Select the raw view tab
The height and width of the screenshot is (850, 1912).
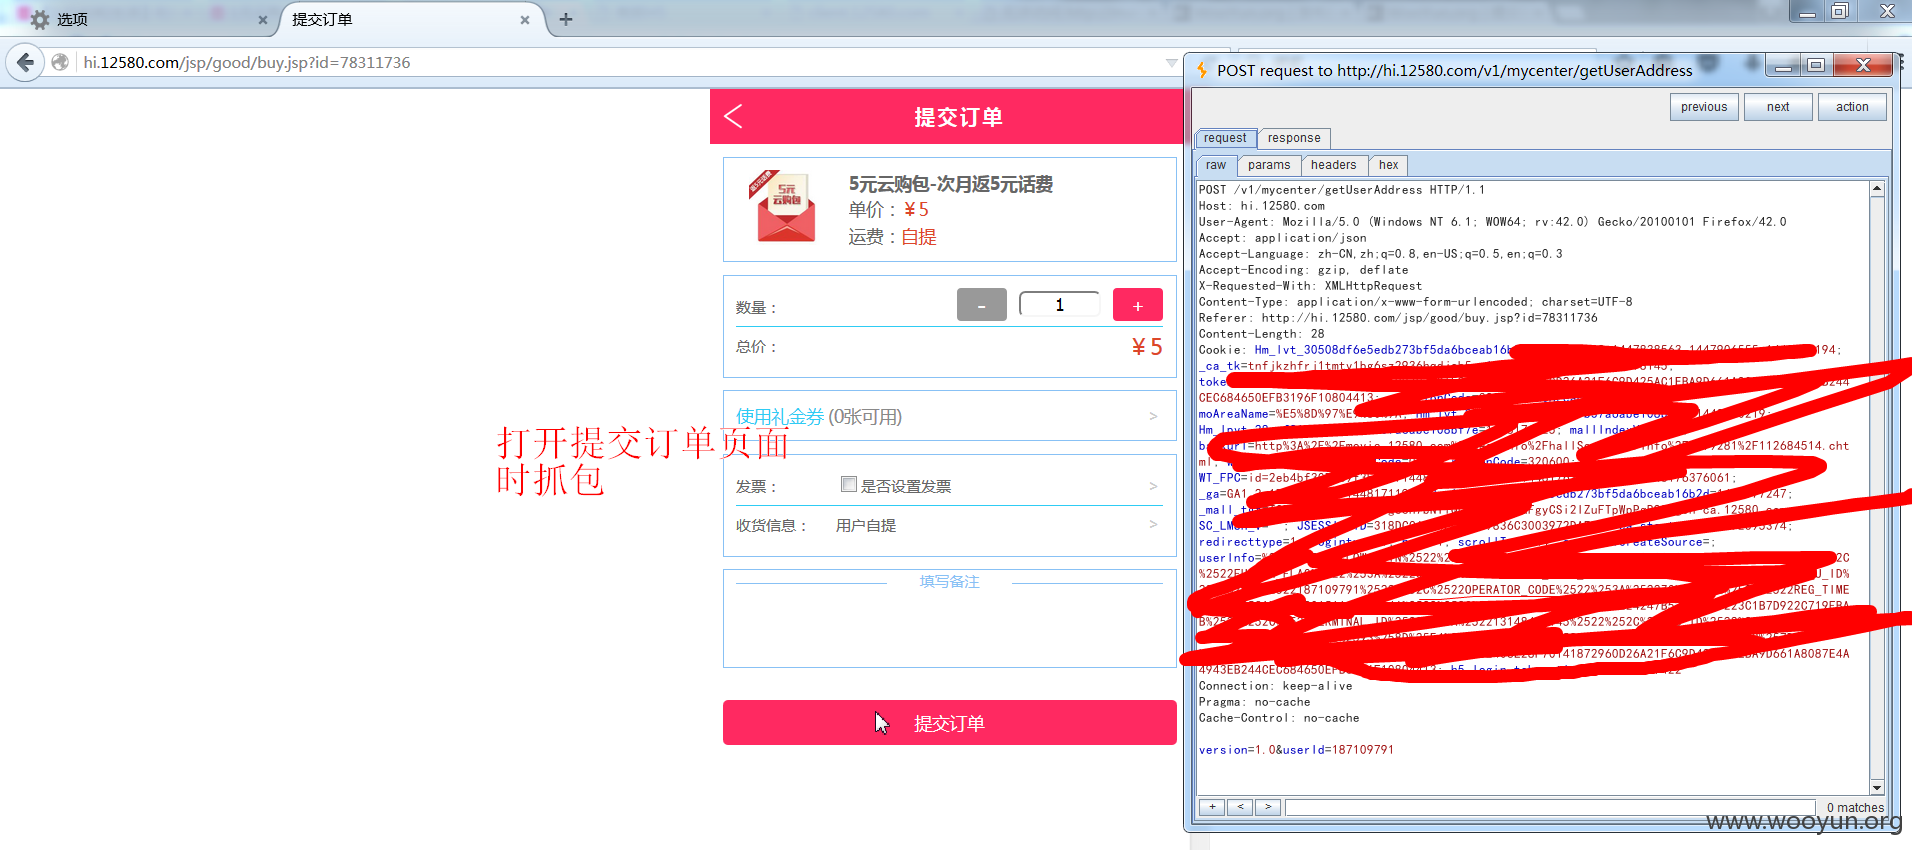[x=1216, y=165]
